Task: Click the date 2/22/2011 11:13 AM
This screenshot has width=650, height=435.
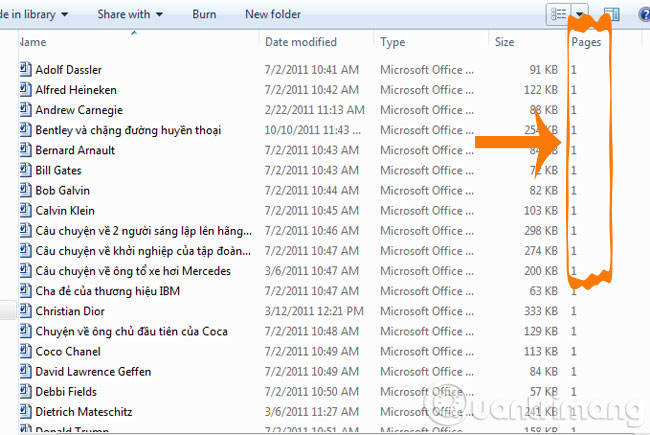Action: [315, 110]
